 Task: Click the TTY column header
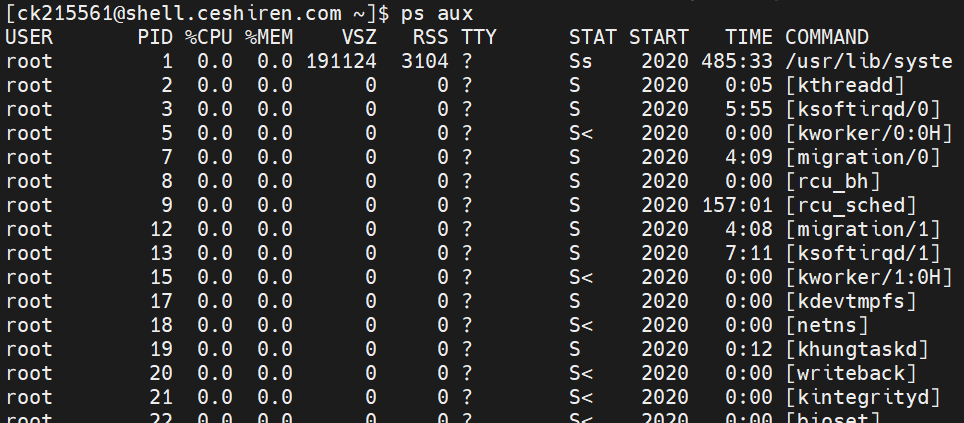click(x=479, y=37)
